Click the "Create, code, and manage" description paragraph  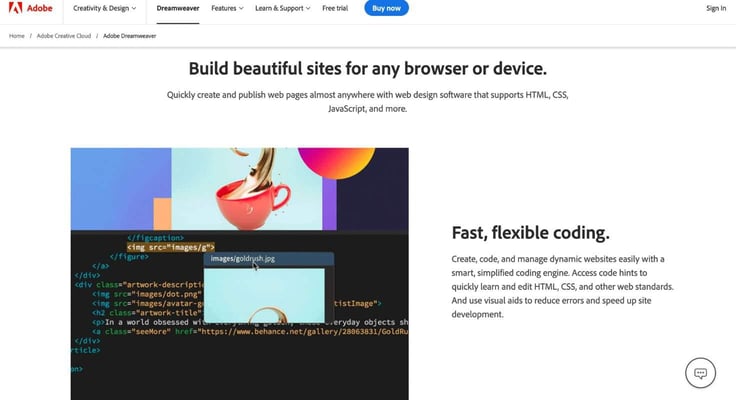pyautogui.click(x=562, y=286)
